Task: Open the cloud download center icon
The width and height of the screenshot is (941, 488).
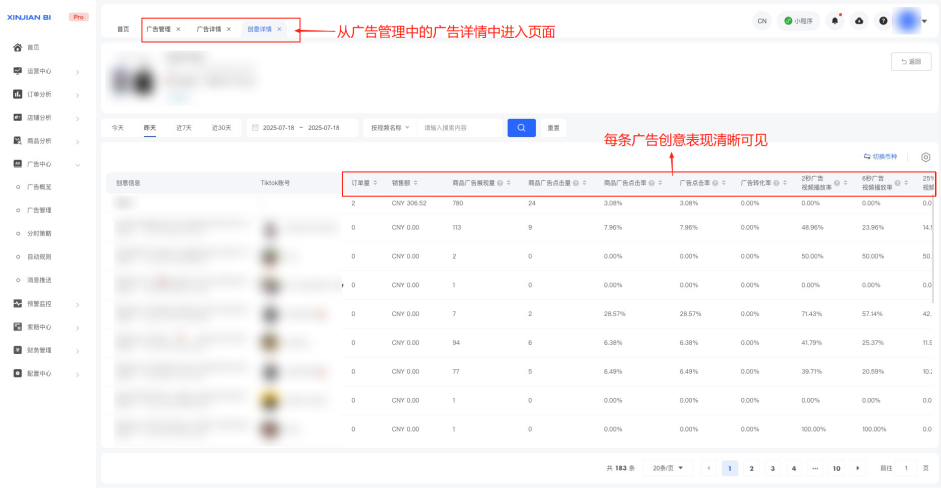Action: [859, 20]
